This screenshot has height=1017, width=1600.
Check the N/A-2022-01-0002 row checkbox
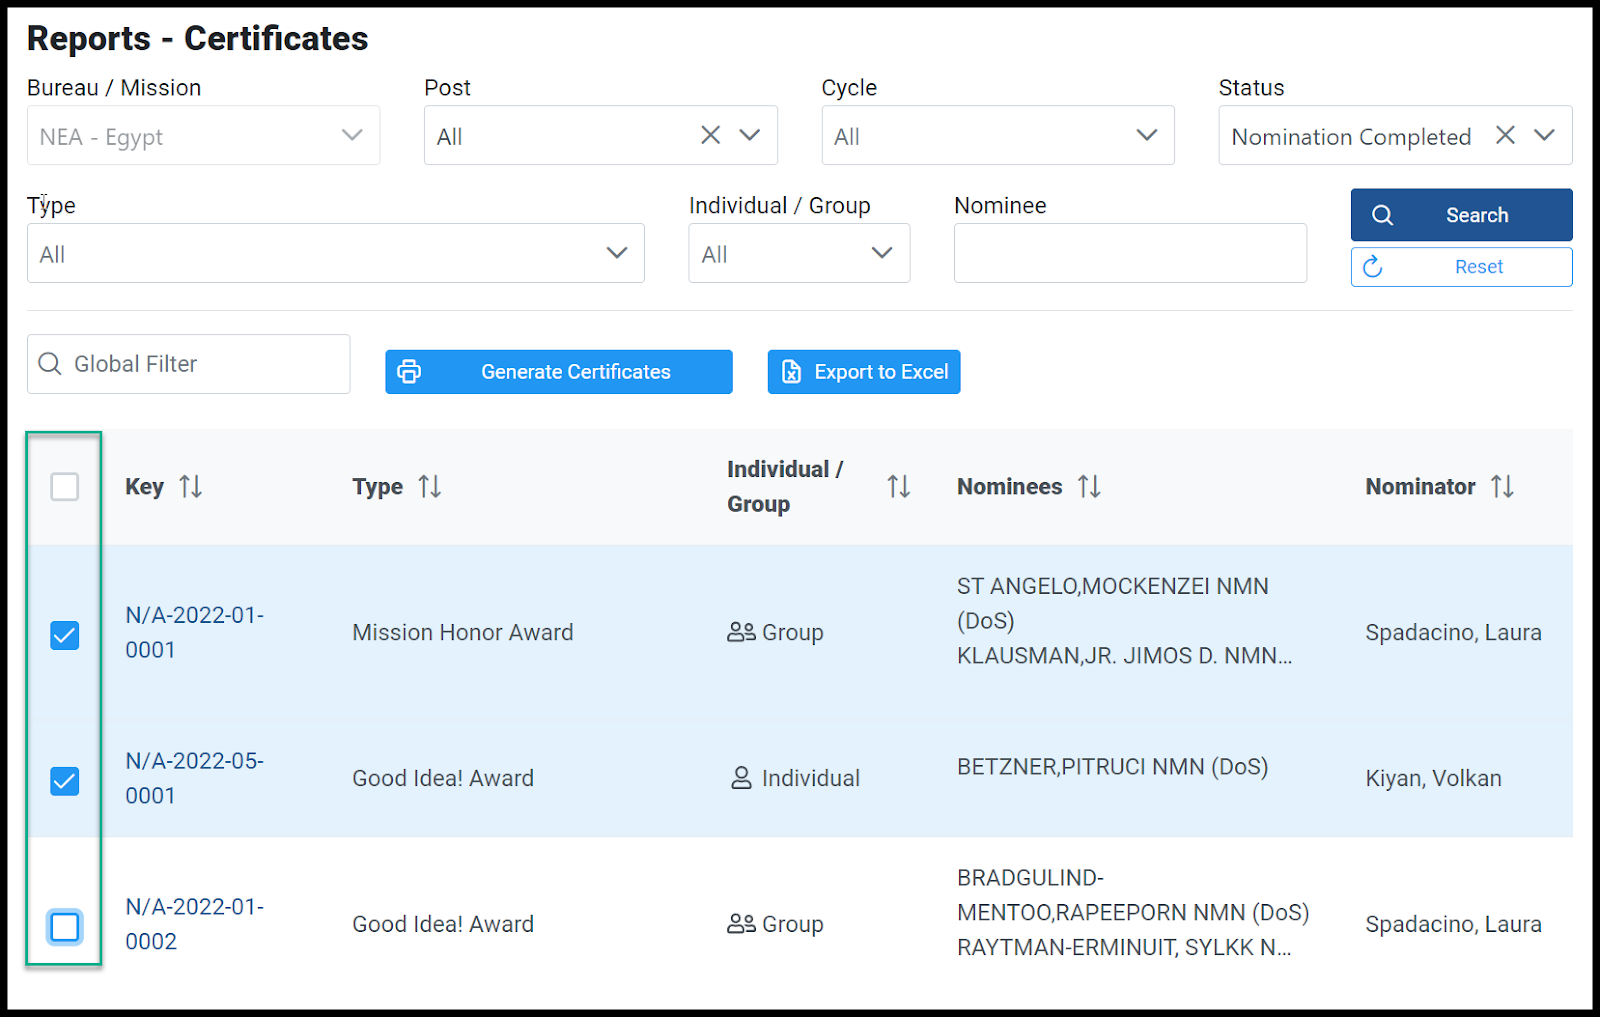click(65, 927)
